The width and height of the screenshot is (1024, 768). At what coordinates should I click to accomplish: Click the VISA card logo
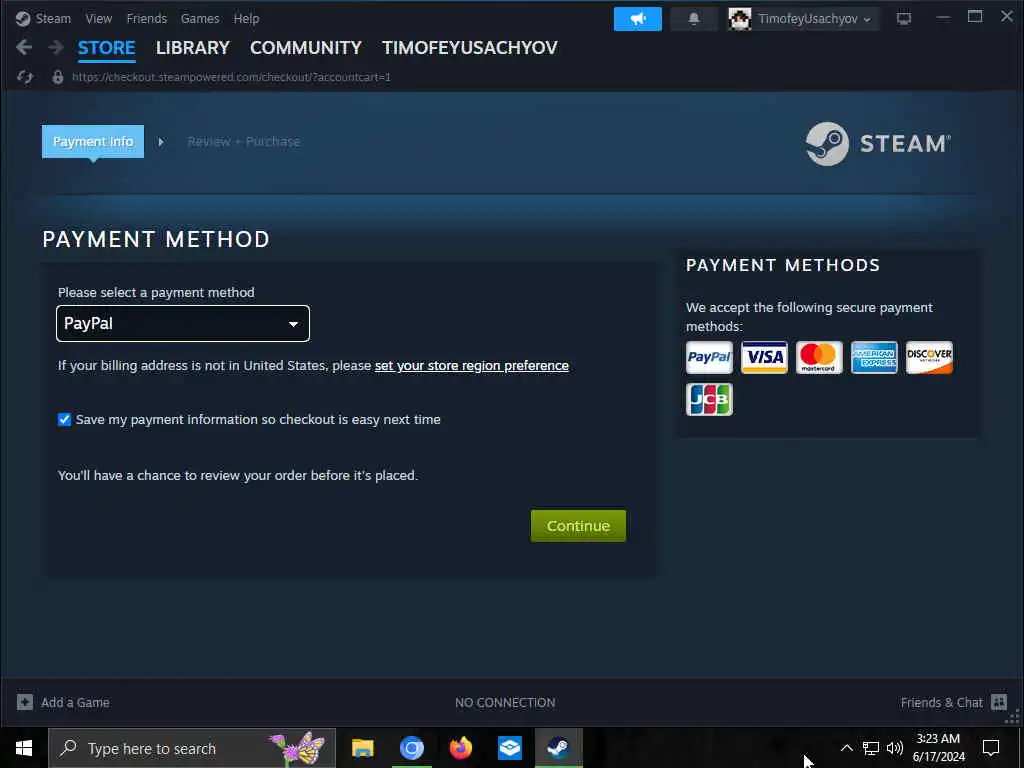(764, 357)
